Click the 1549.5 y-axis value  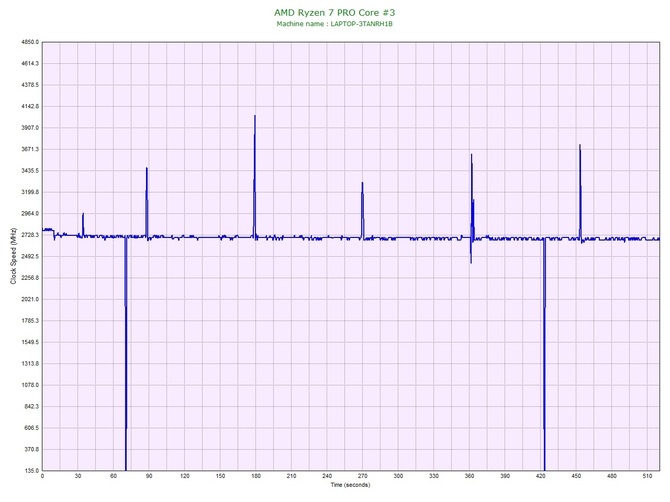point(30,342)
